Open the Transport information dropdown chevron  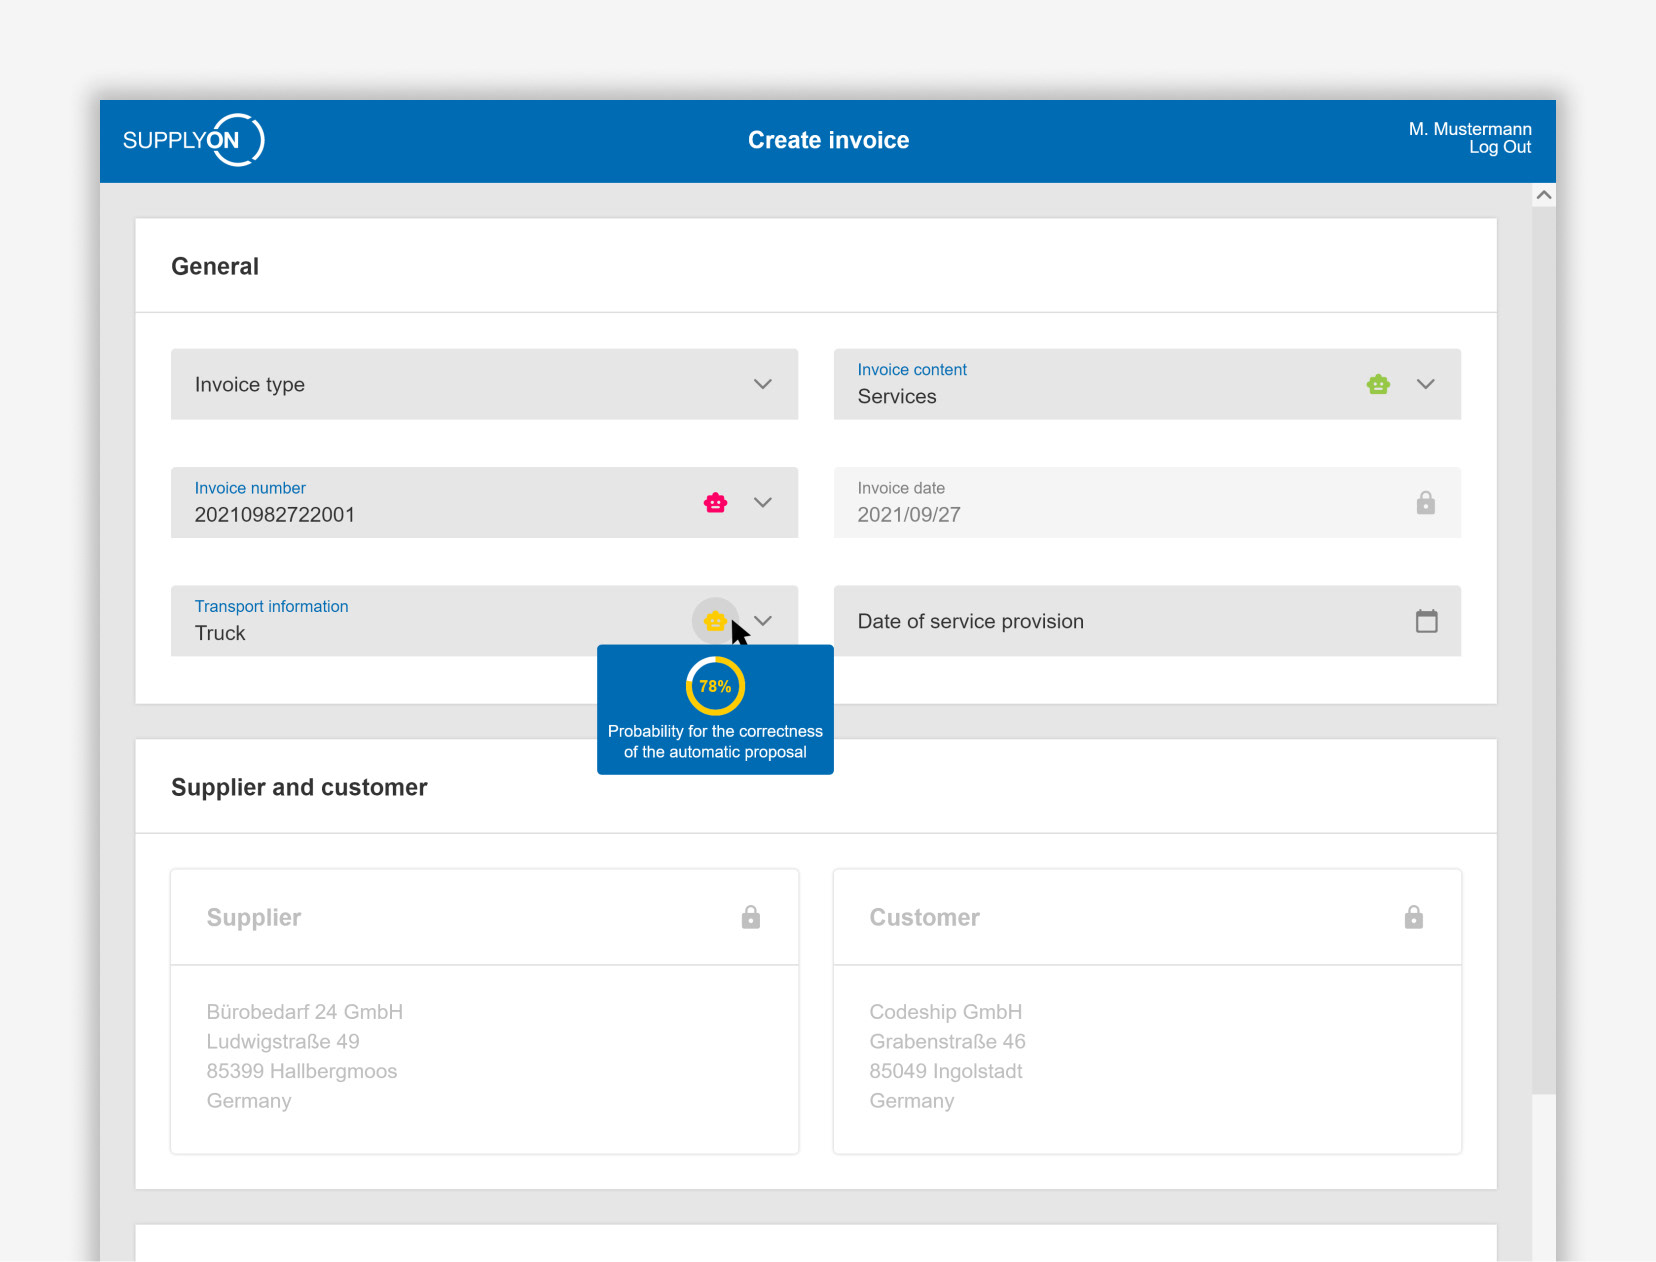pyautogui.click(x=763, y=621)
